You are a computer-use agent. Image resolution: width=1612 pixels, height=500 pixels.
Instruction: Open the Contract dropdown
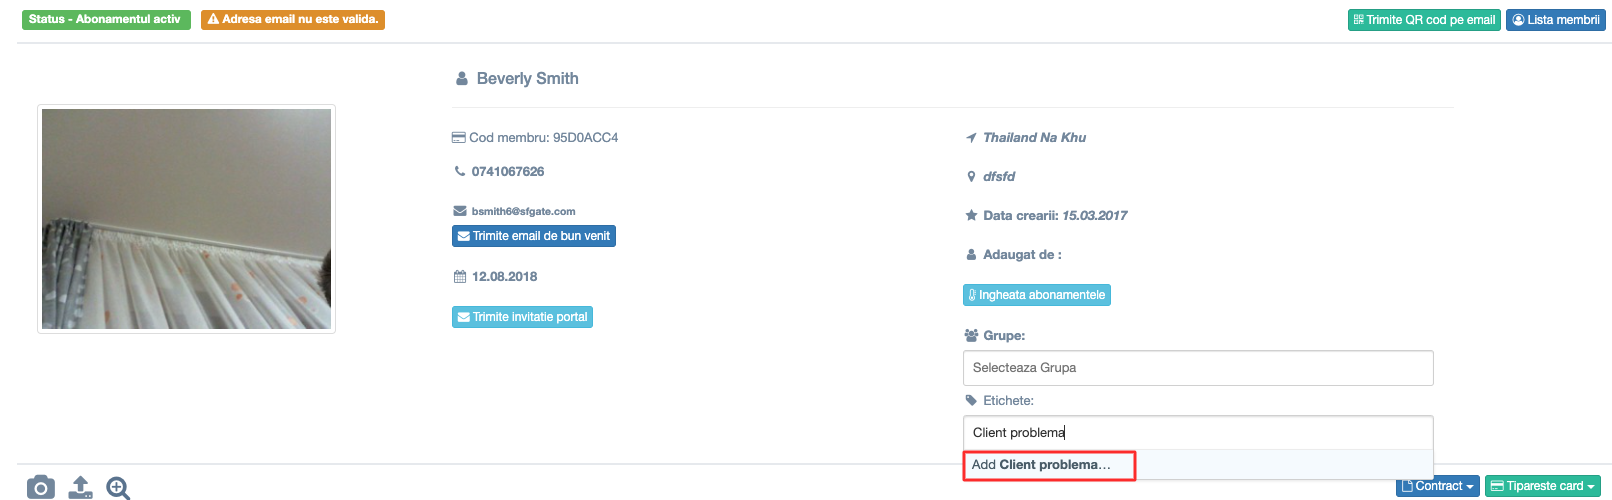click(x=1437, y=486)
